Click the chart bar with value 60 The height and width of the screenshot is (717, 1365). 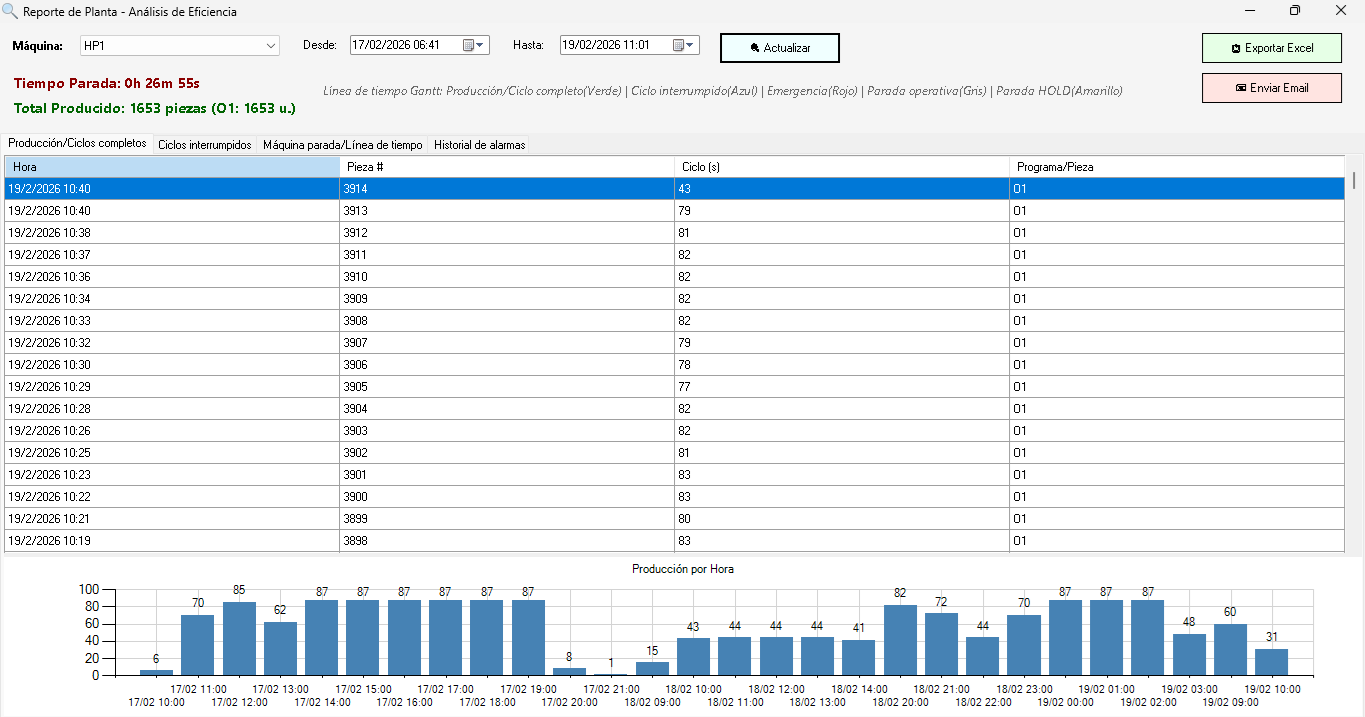1230,649
